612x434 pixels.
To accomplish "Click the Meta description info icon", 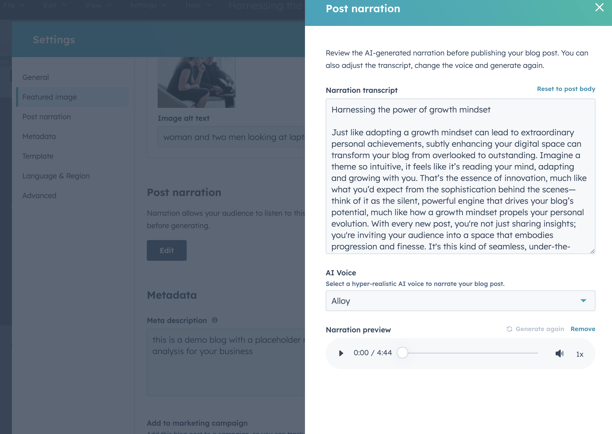I will pos(215,320).
